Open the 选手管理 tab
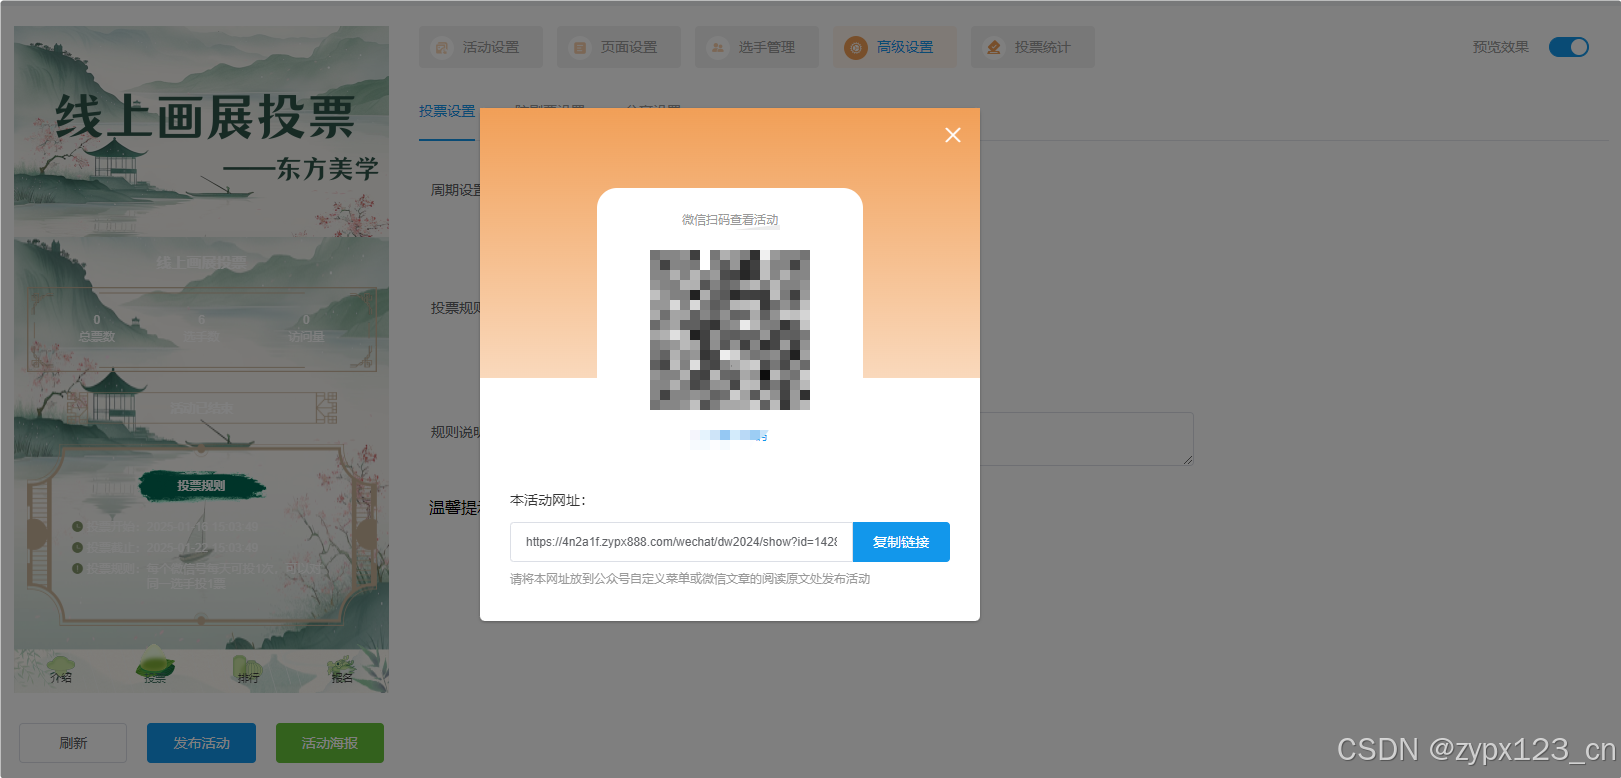 [756, 47]
